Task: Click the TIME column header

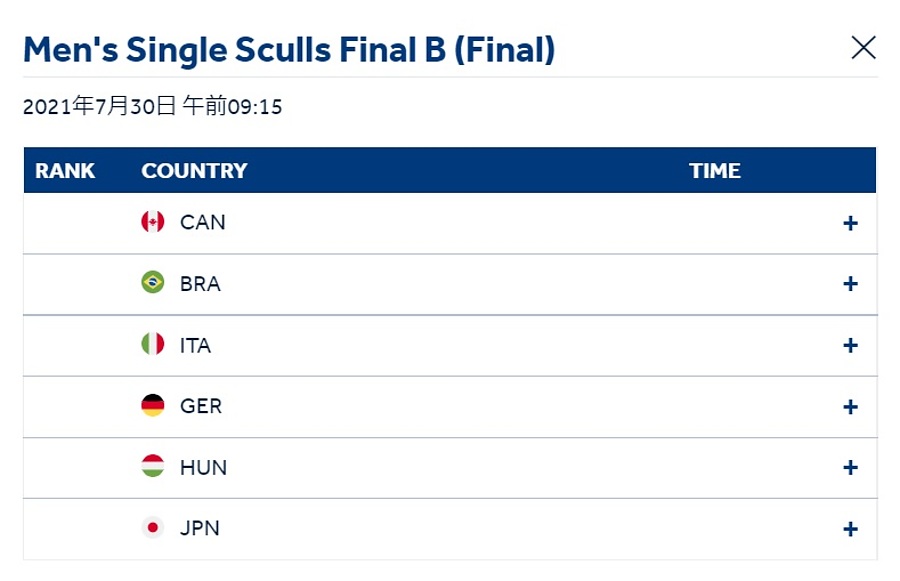Action: 715,171
